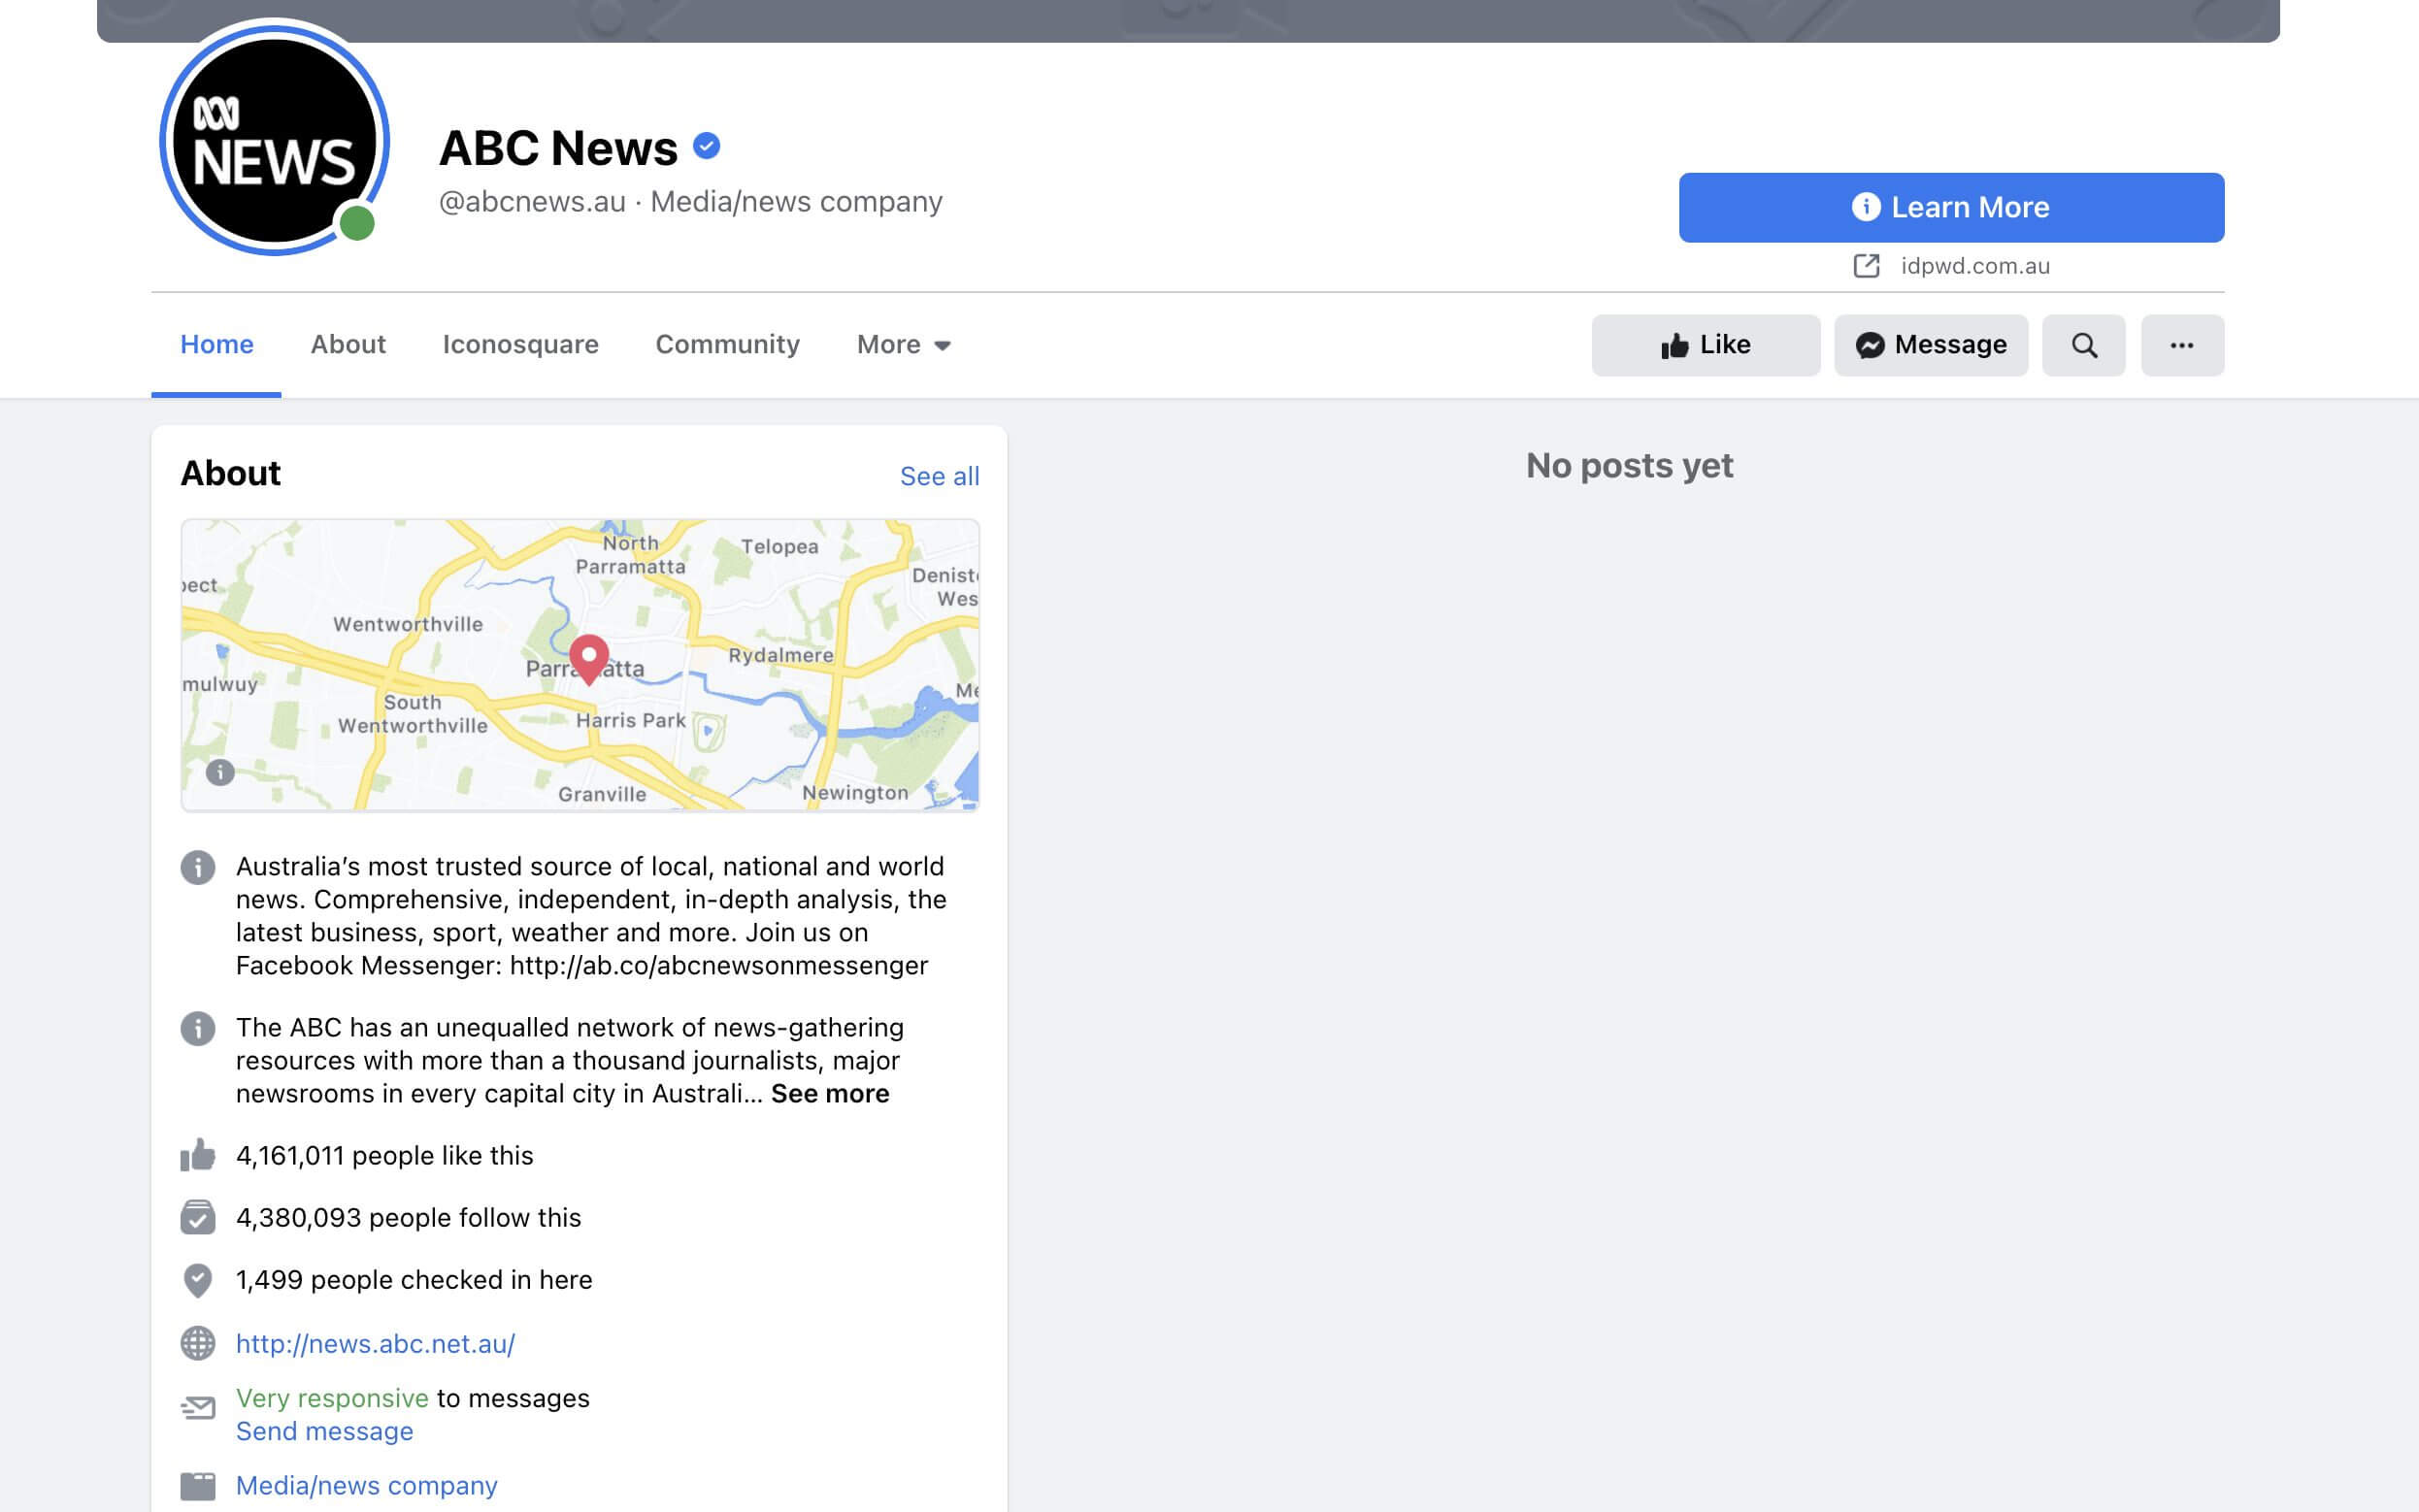
Task: Click the magnifying glass search icon
Action: (2084, 345)
